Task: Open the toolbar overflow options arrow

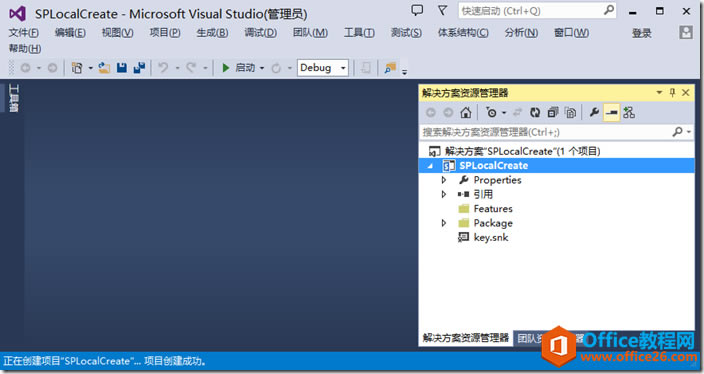Action: tap(405, 71)
